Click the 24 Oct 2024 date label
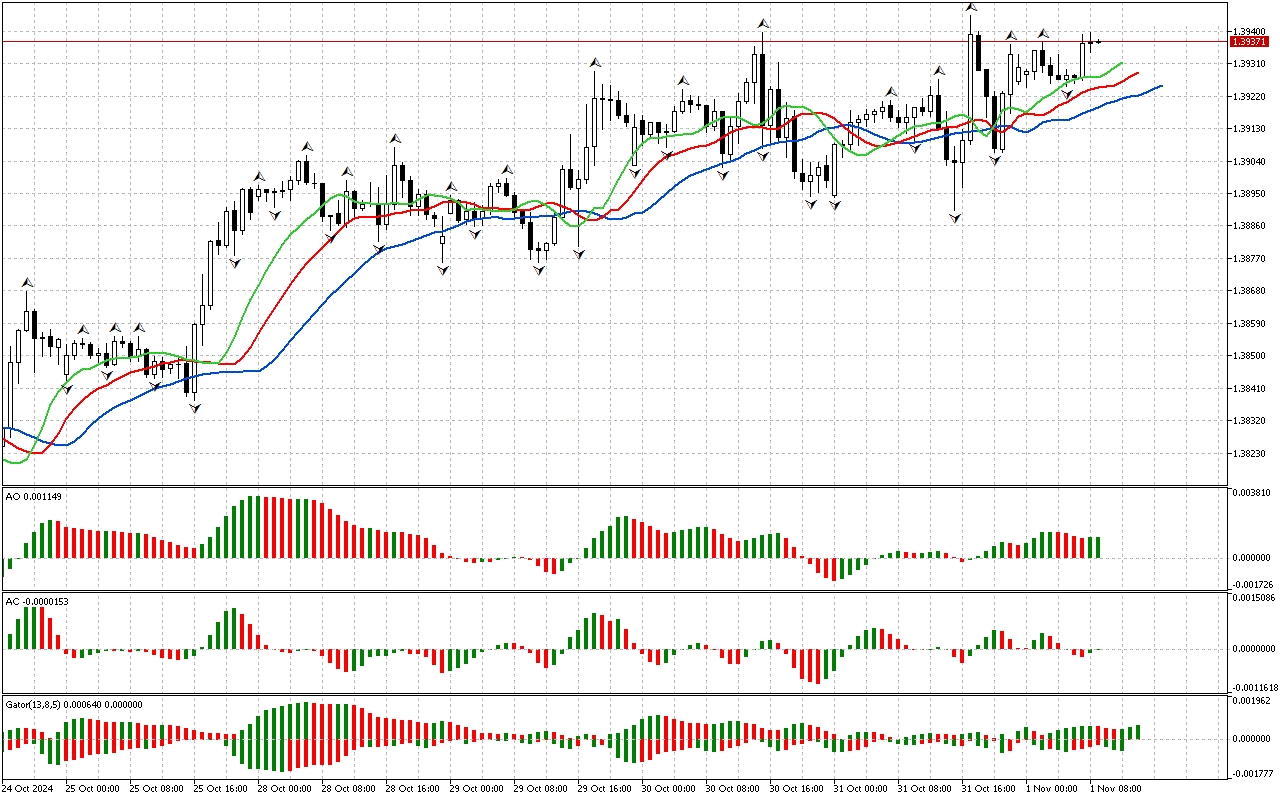This screenshot has width=1280, height=800. [x=29, y=788]
